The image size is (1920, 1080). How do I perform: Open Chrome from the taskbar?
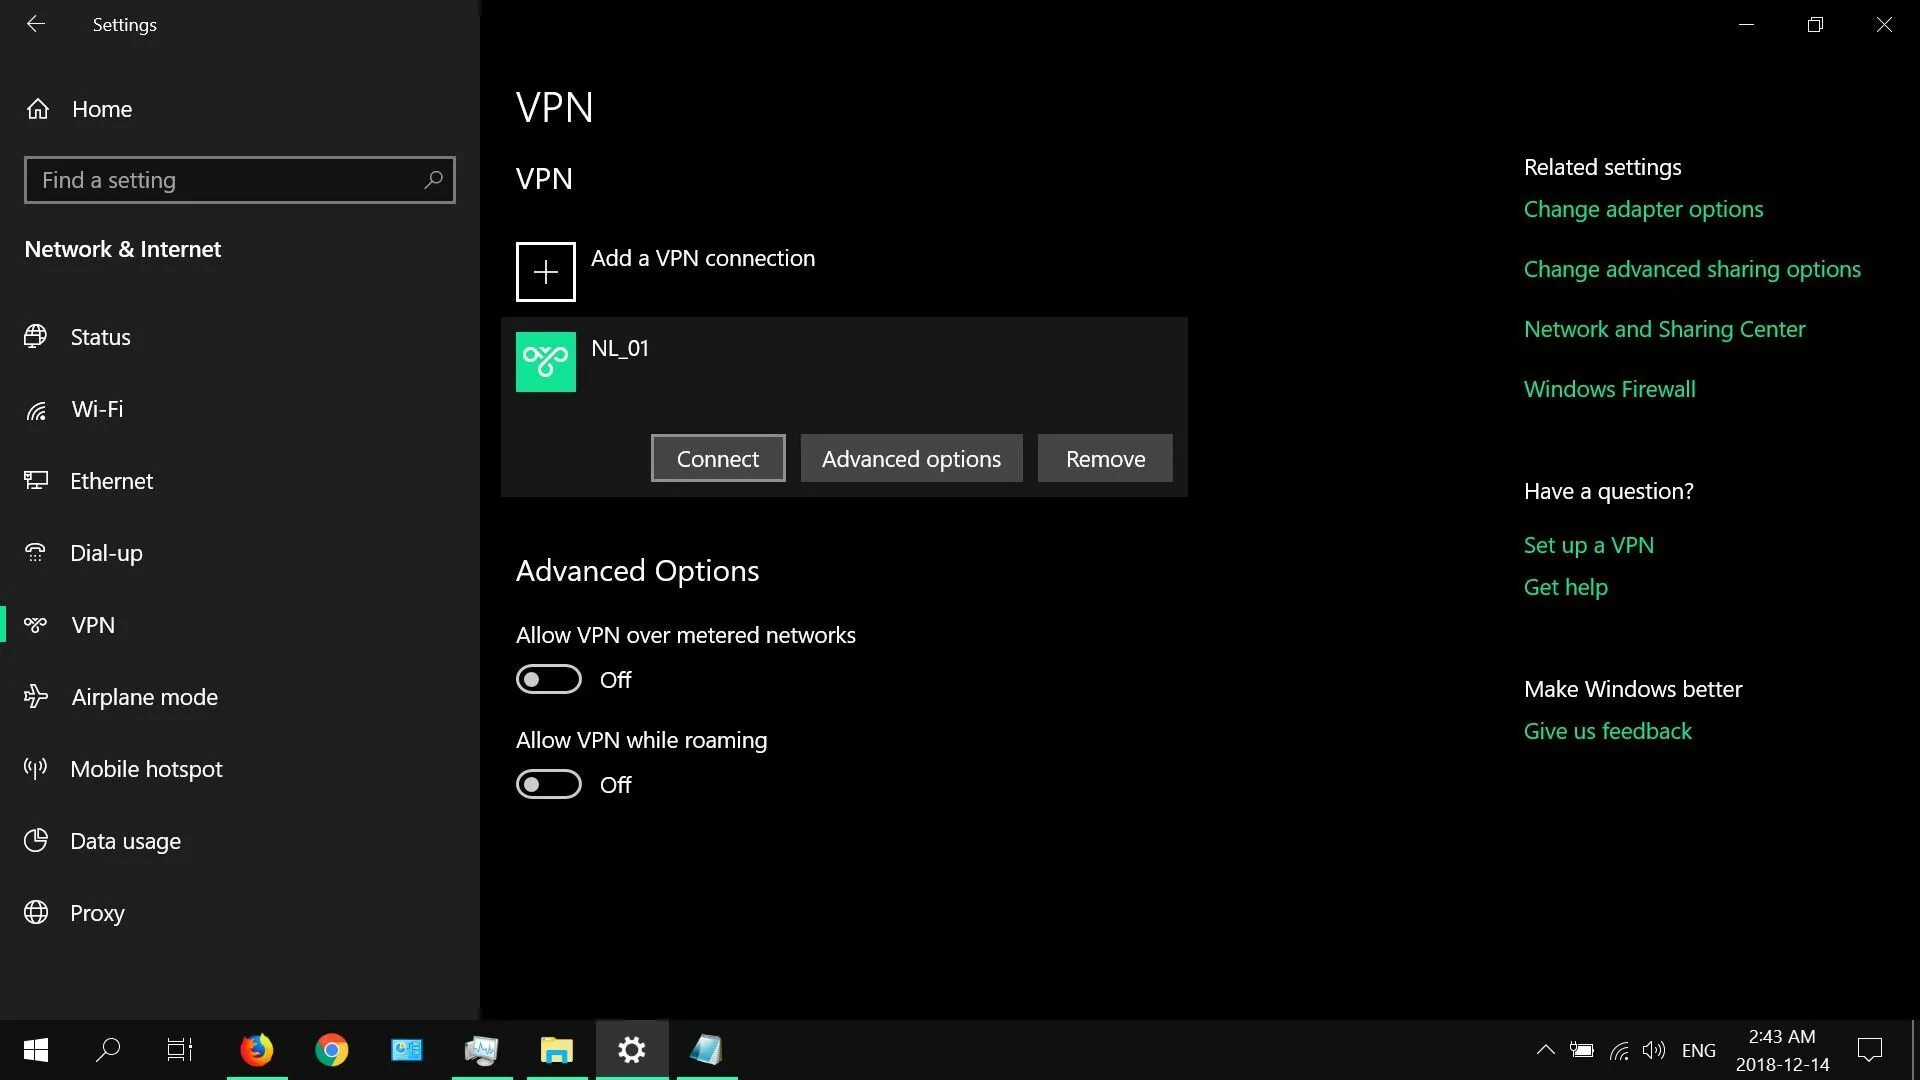[x=332, y=1050]
